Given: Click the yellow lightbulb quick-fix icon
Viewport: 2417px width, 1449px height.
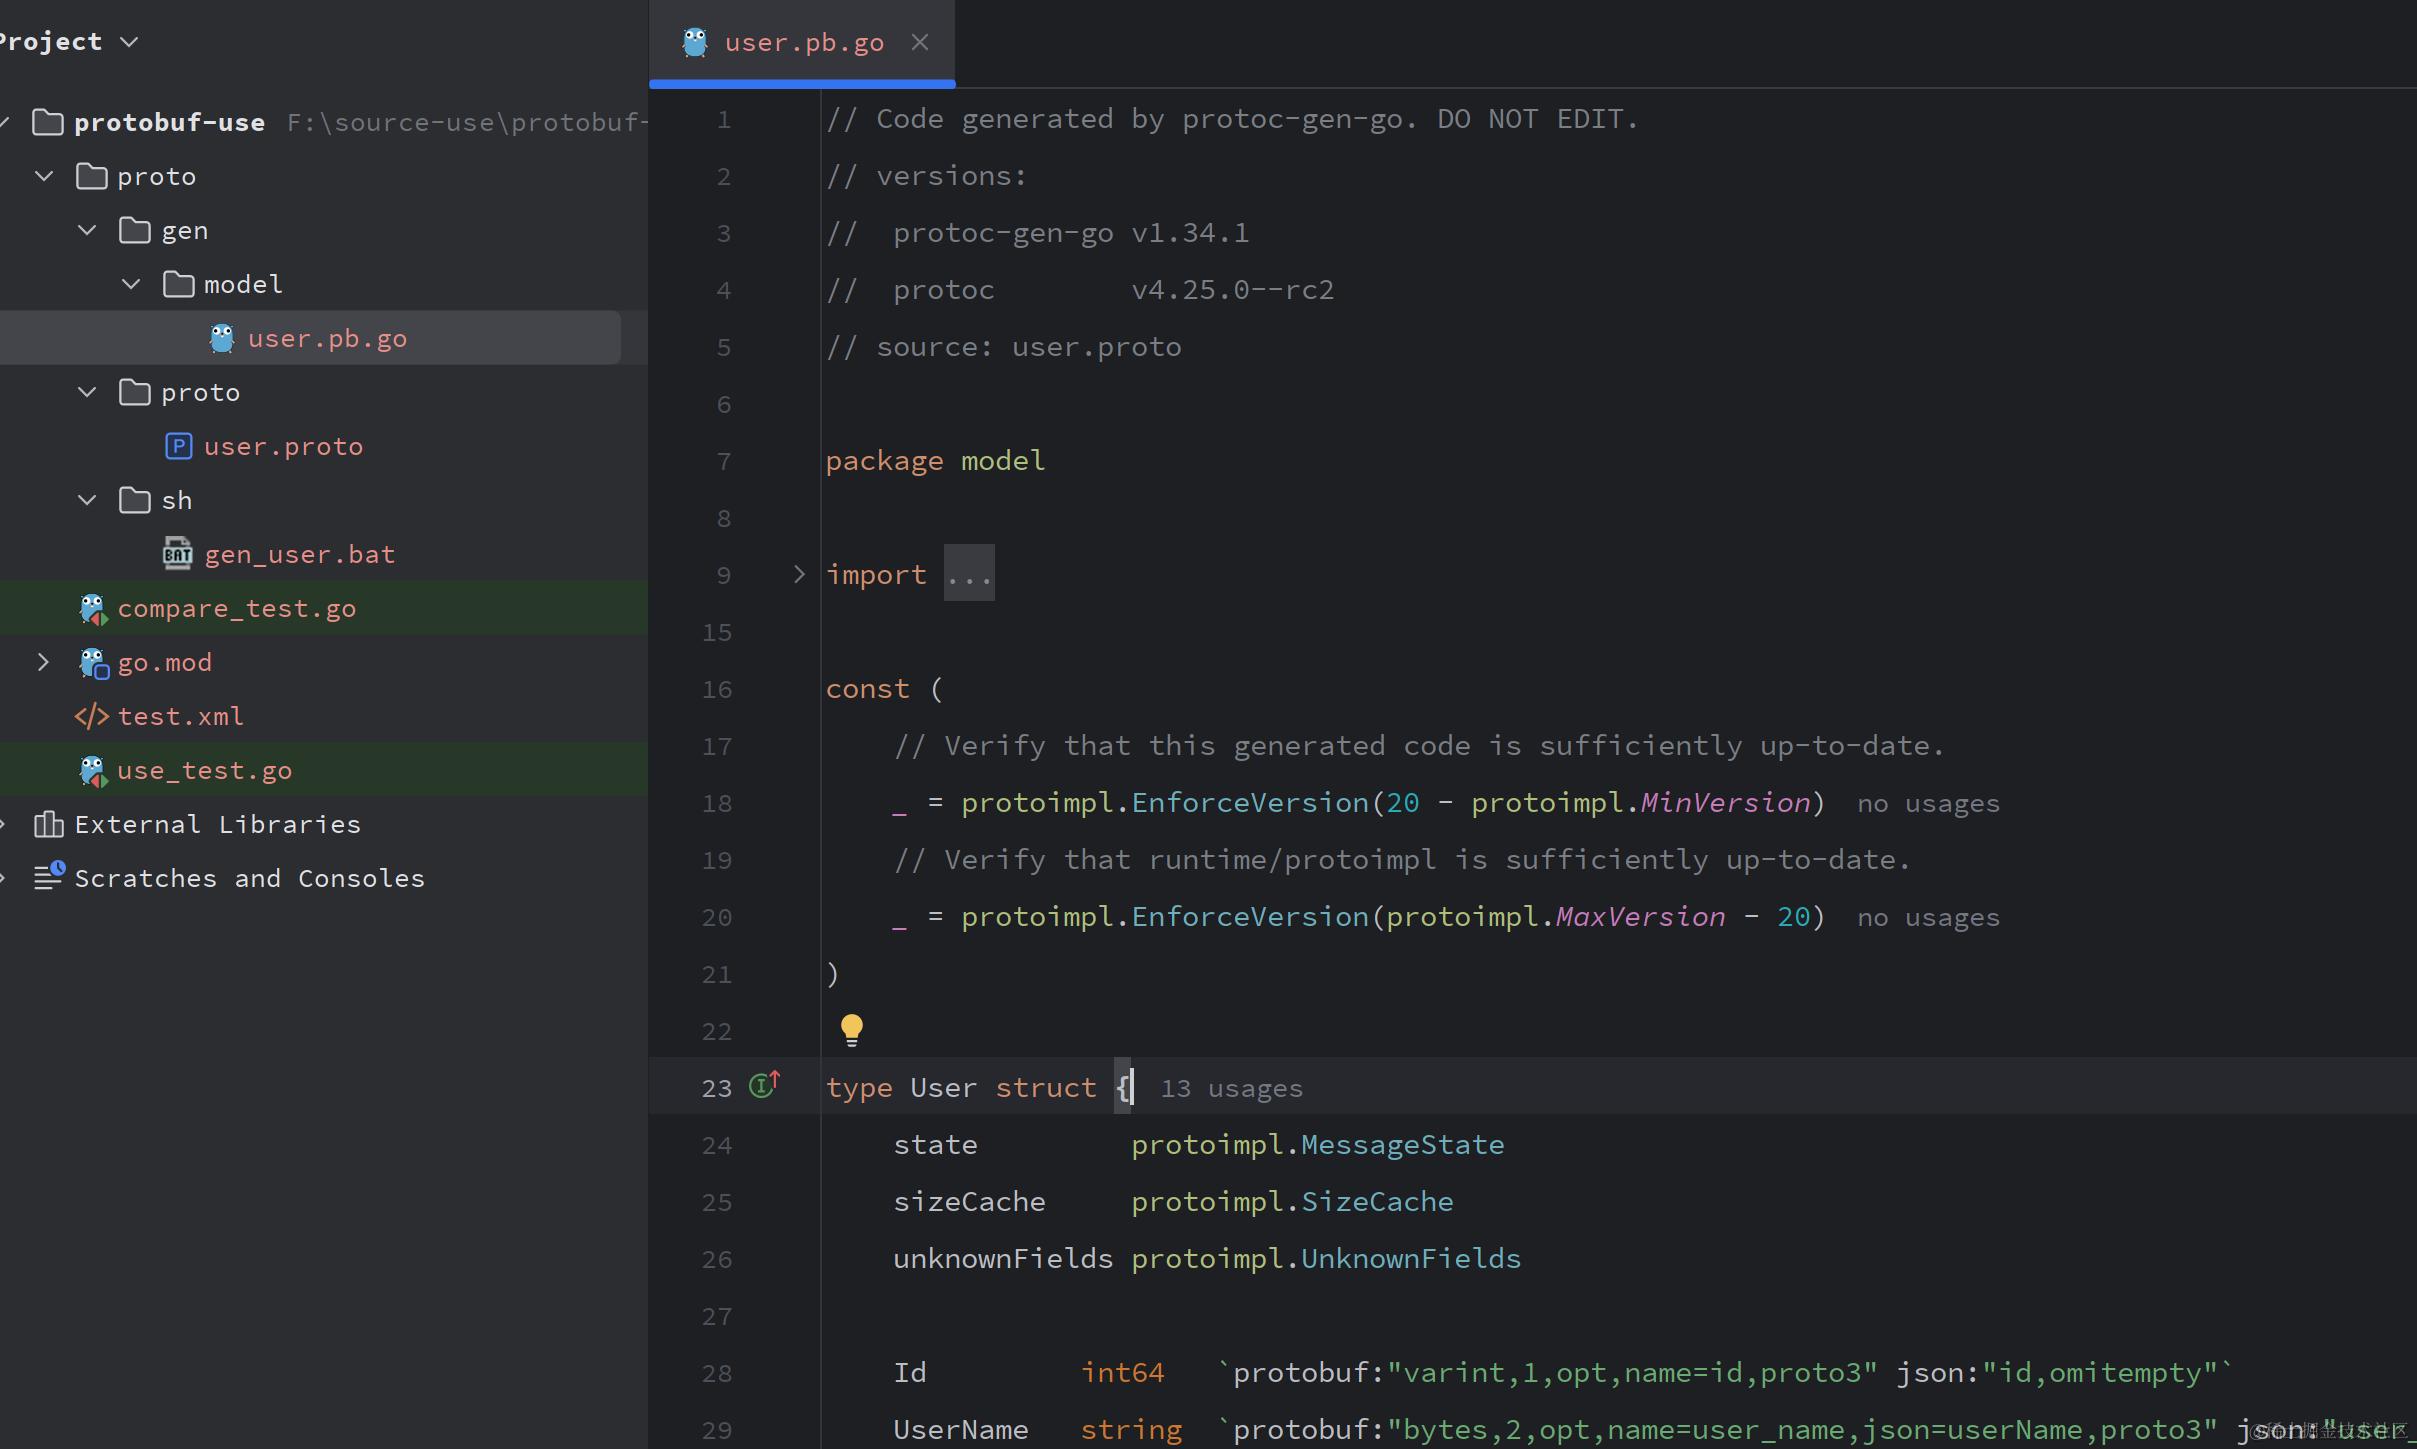Looking at the screenshot, I should (851, 1029).
